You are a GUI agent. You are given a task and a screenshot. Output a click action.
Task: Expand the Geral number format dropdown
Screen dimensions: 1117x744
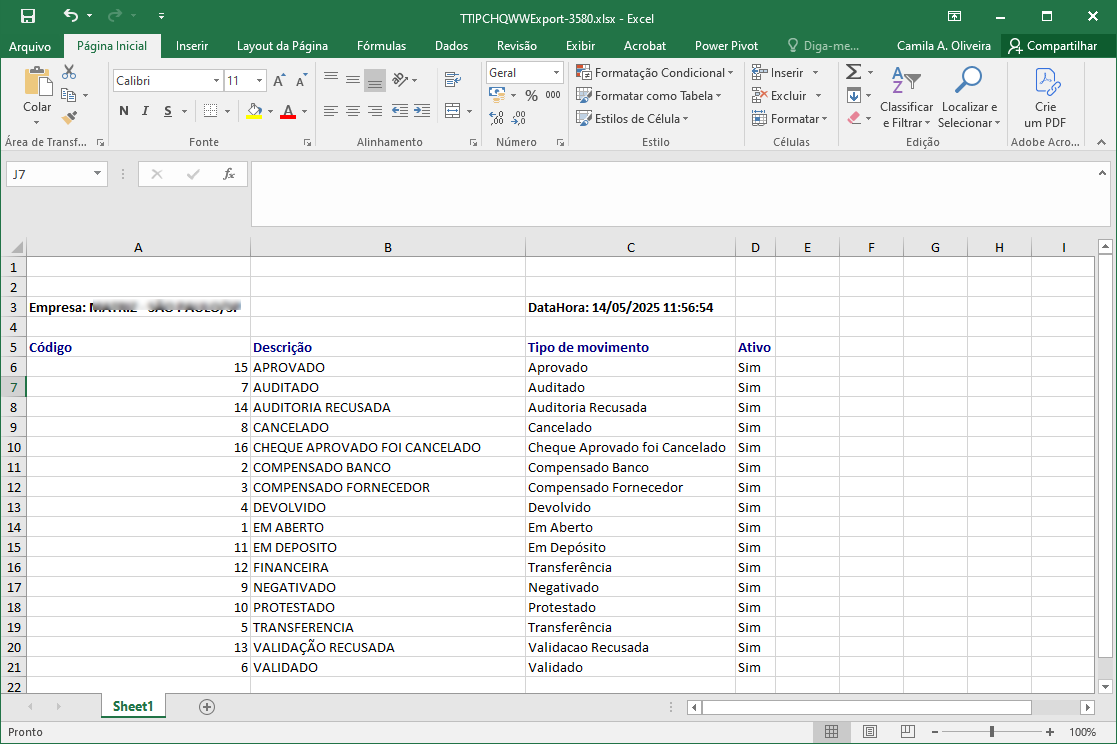556,73
